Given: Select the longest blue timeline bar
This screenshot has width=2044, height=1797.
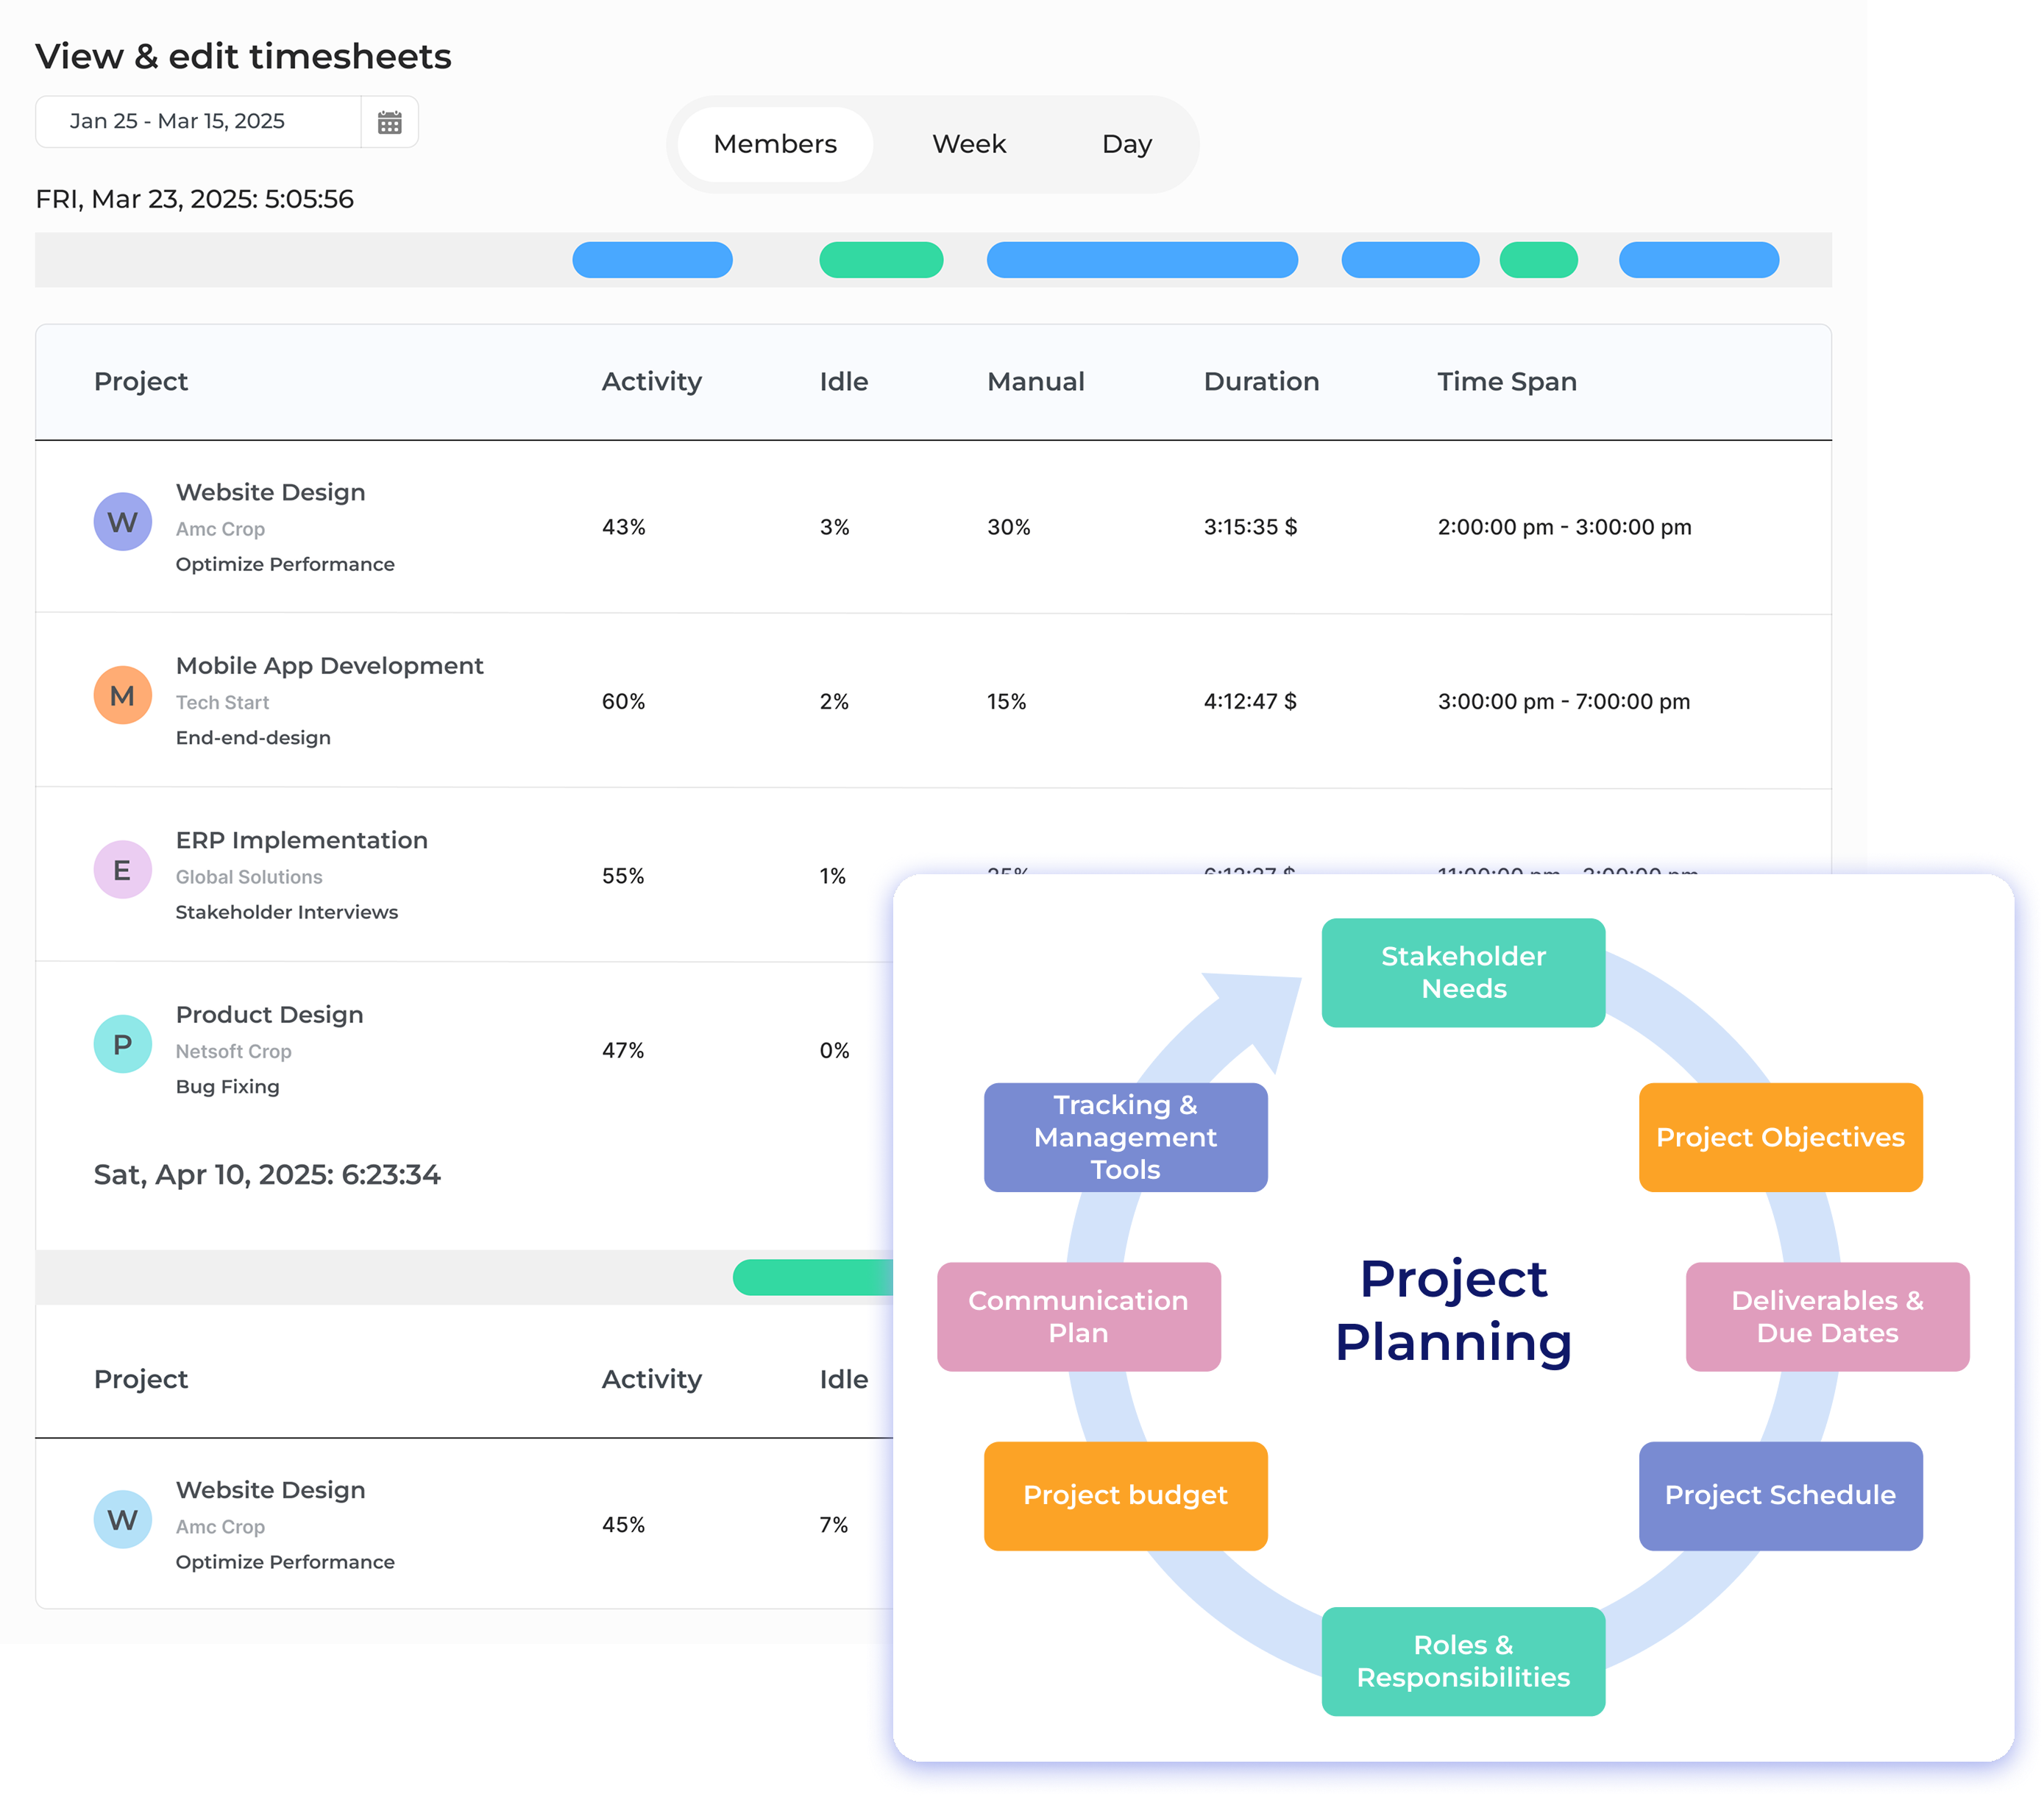Looking at the screenshot, I should (1142, 259).
